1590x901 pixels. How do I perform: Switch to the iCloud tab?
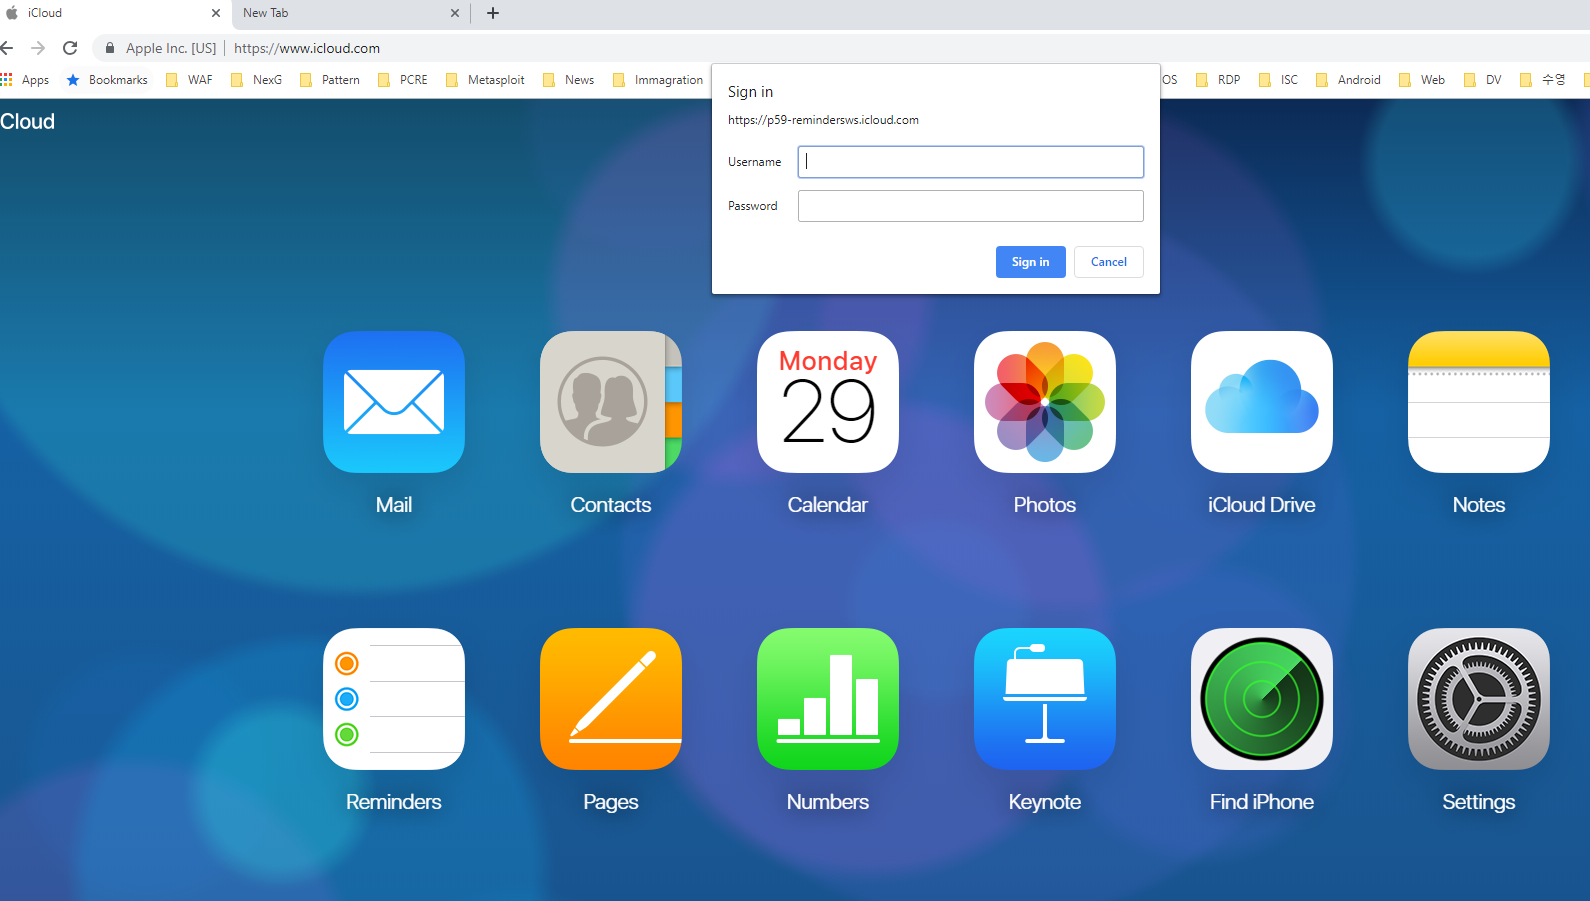pyautogui.click(x=115, y=13)
